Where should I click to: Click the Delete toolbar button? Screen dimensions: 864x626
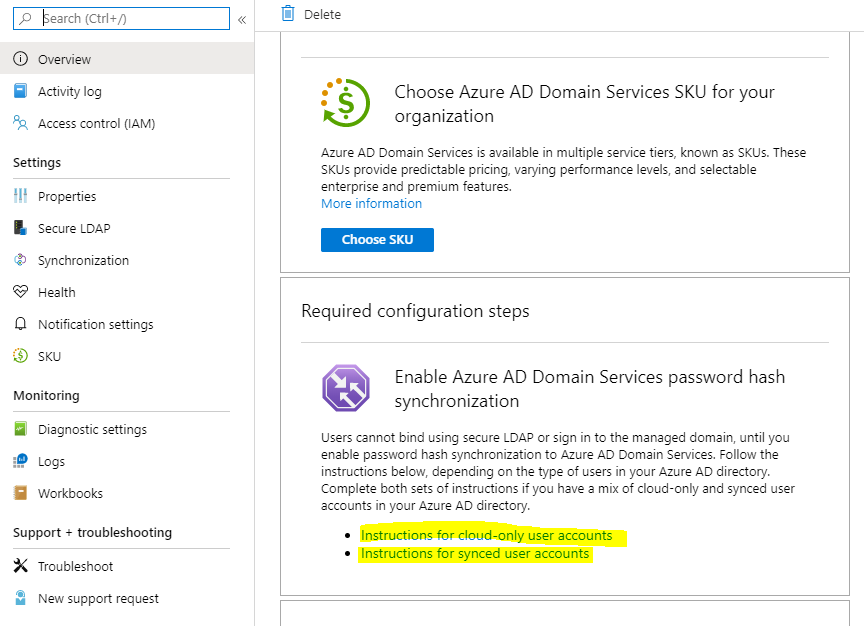point(310,14)
